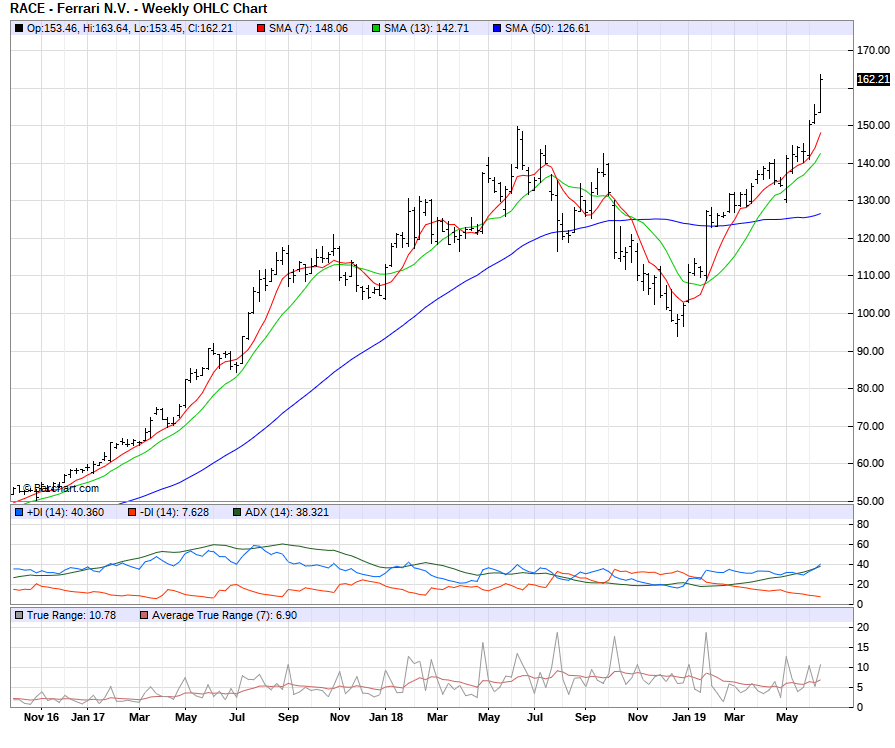The width and height of the screenshot is (895, 748).
Task: Click the 'Nov 16' date axis label
Action: (41, 717)
